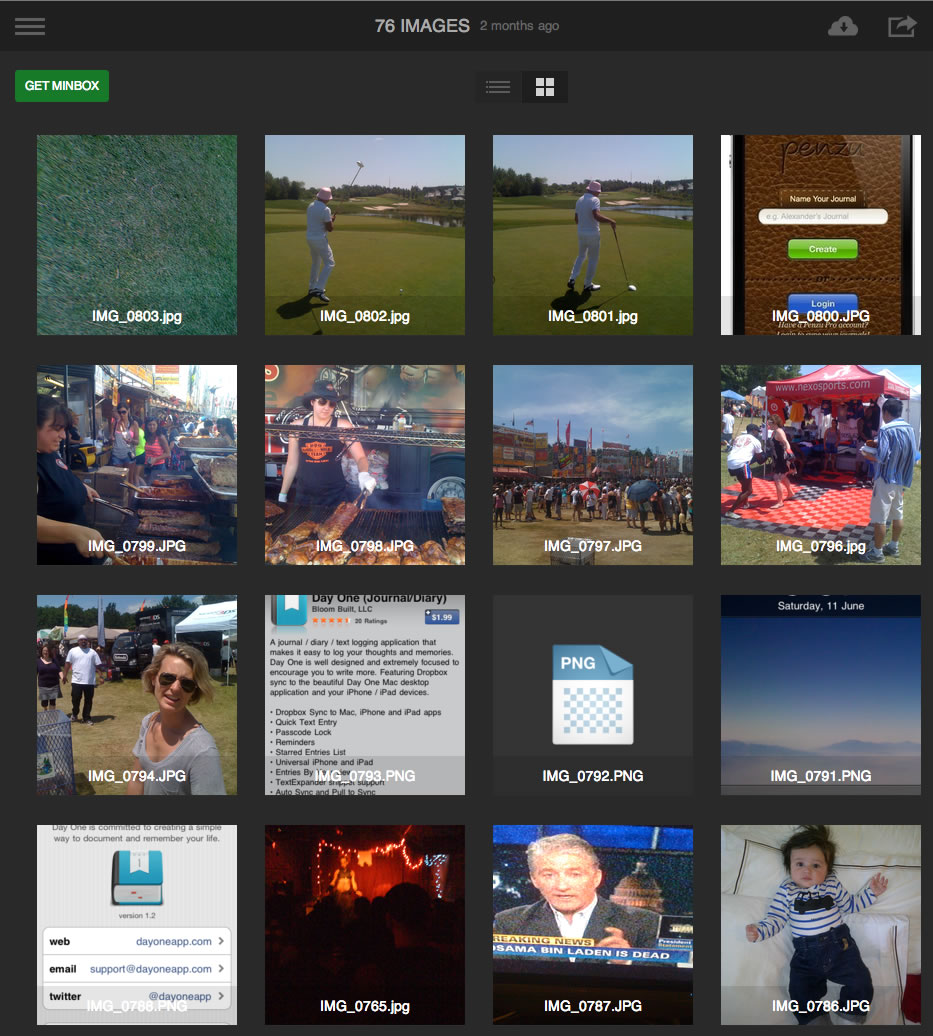The height and width of the screenshot is (1036, 933).
Task: Open the PNG file icon for IMG_0792.PNG
Action: [593, 694]
